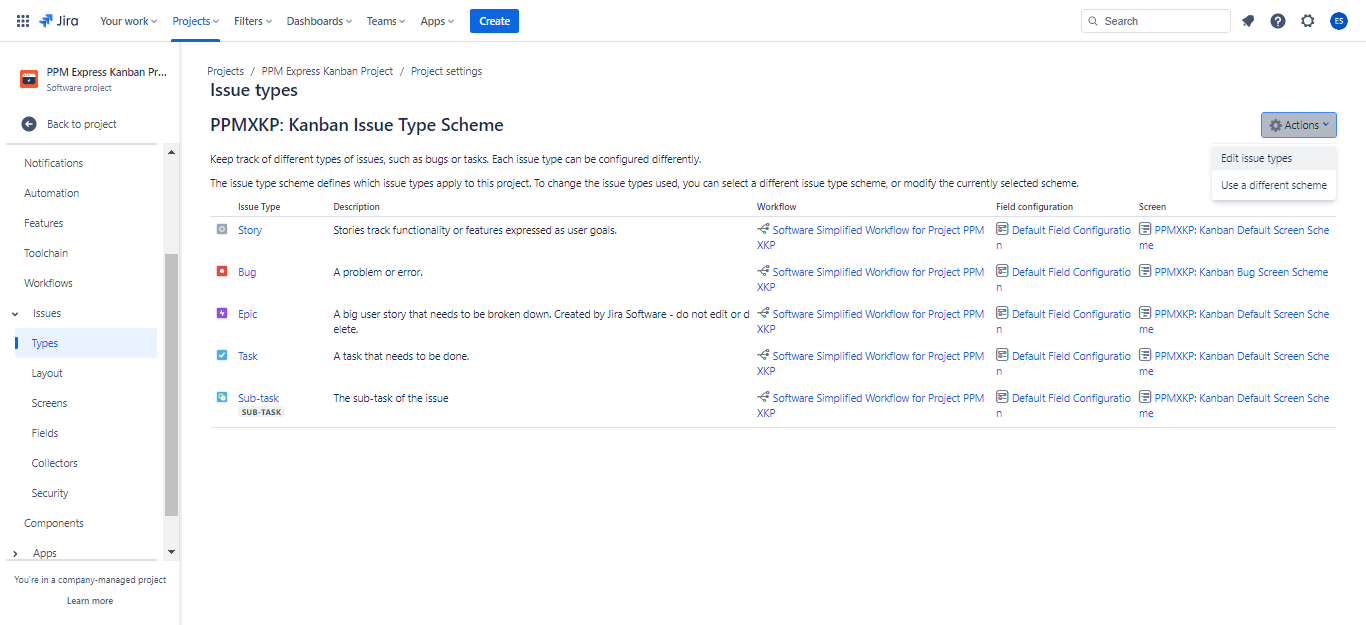Click the Create button

pyautogui.click(x=494, y=21)
